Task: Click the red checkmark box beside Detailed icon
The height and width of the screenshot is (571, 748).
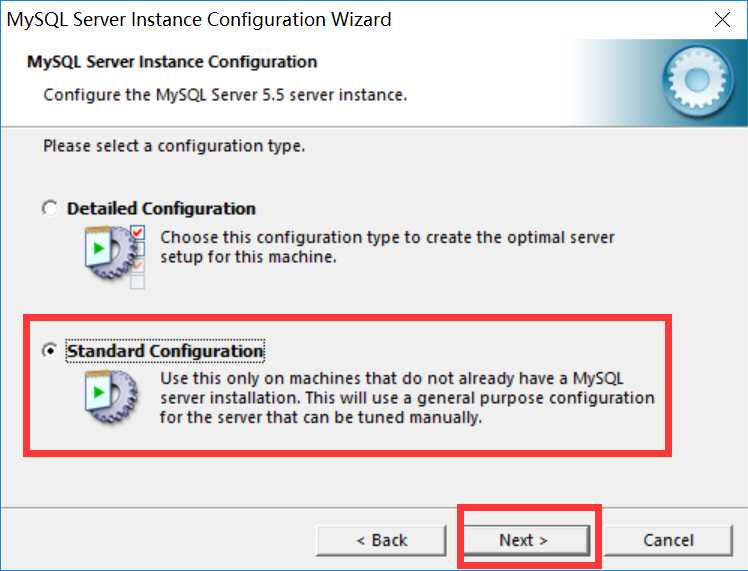Action: 138,232
